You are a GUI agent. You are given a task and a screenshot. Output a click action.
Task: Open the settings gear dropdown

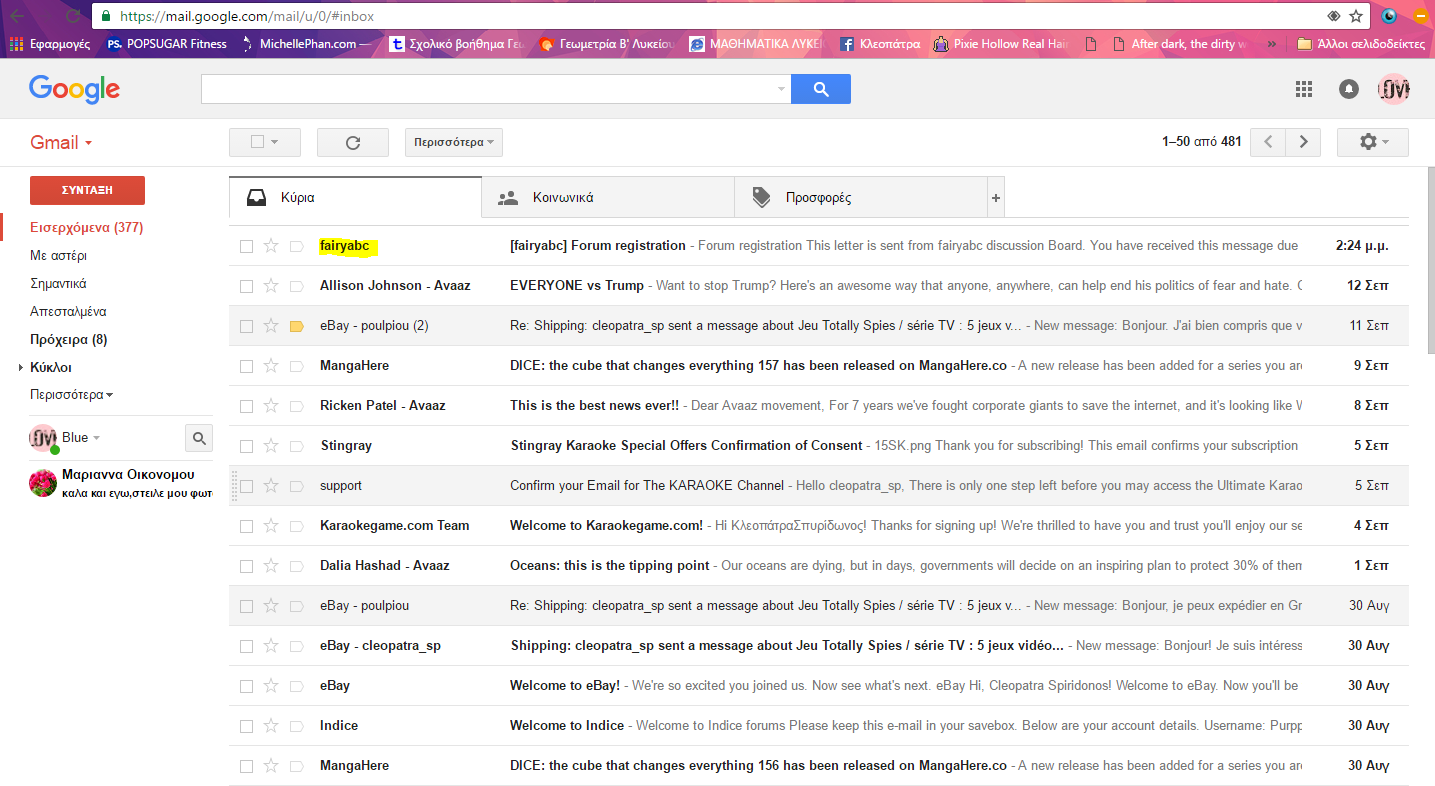coord(1373,142)
